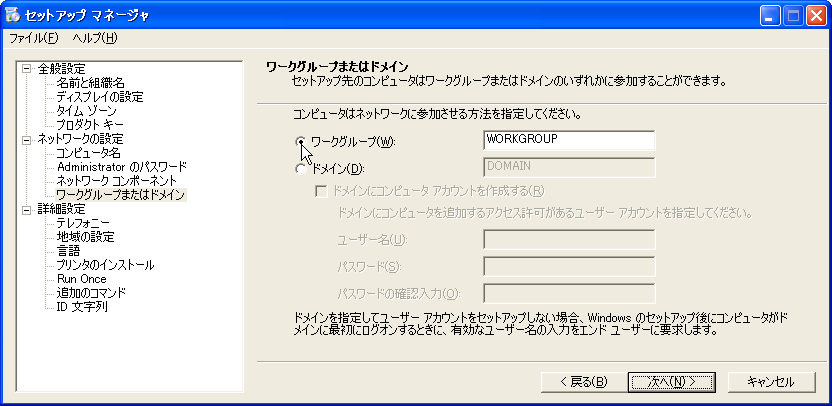Select 地域の設定 in the tree
The width and height of the screenshot is (832, 406).
[x=85, y=237]
